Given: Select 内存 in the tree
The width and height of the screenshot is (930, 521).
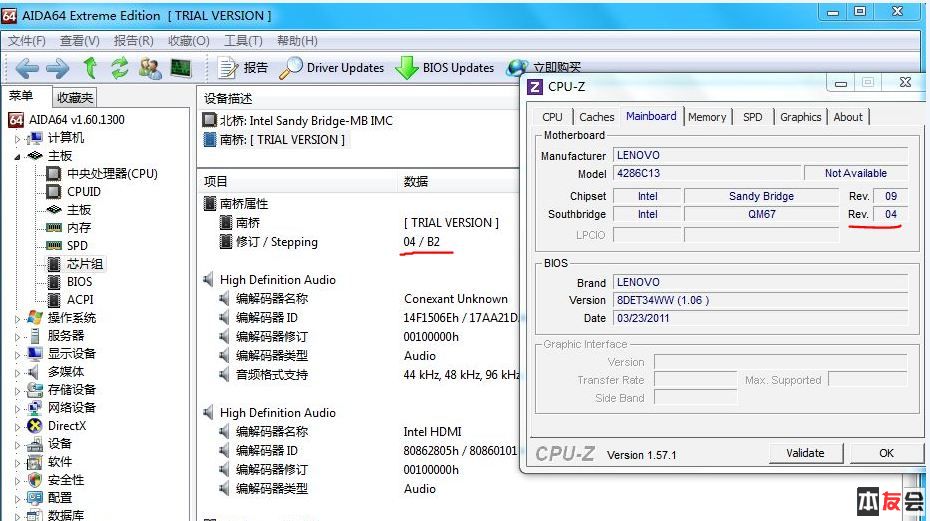Looking at the screenshot, I should [x=79, y=228].
